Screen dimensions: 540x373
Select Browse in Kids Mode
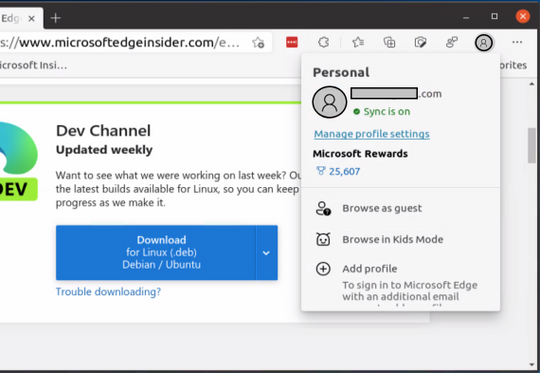point(401,239)
